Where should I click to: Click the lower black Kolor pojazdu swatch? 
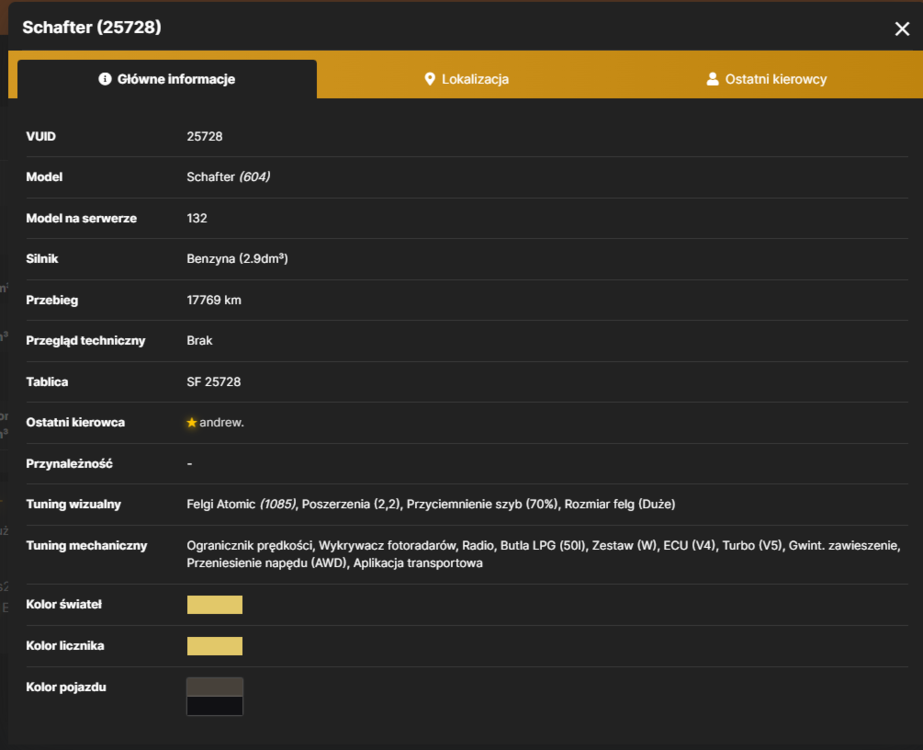[215, 706]
